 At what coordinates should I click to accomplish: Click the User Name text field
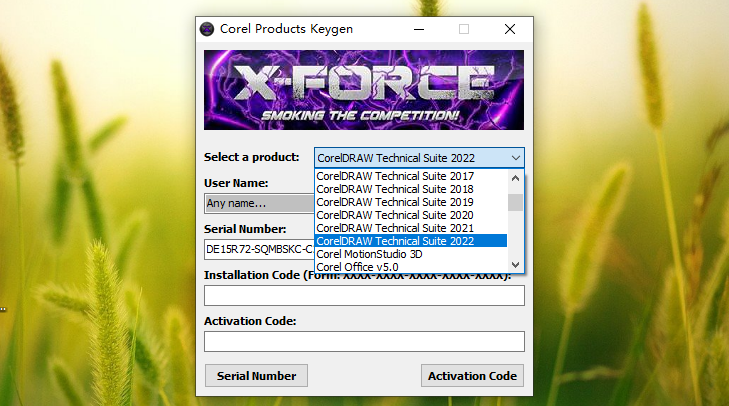[258, 203]
